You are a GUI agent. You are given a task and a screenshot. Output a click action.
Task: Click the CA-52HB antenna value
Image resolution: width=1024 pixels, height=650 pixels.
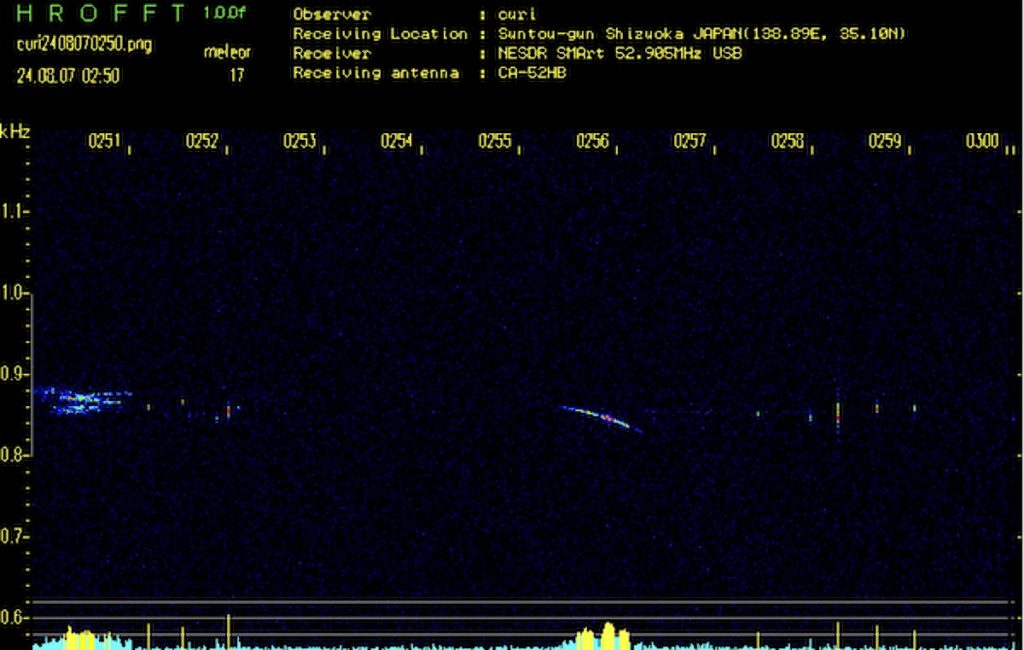[x=531, y=73]
